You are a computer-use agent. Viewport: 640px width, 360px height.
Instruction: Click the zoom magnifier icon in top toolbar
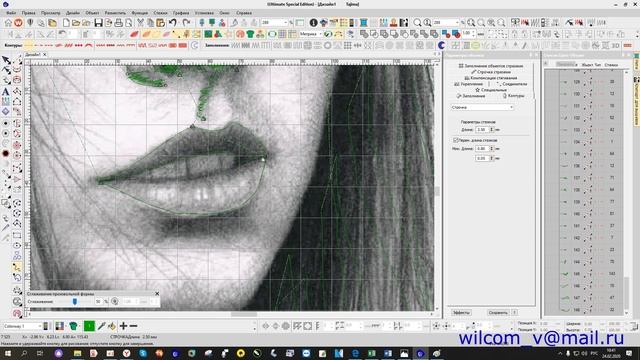click(x=417, y=23)
